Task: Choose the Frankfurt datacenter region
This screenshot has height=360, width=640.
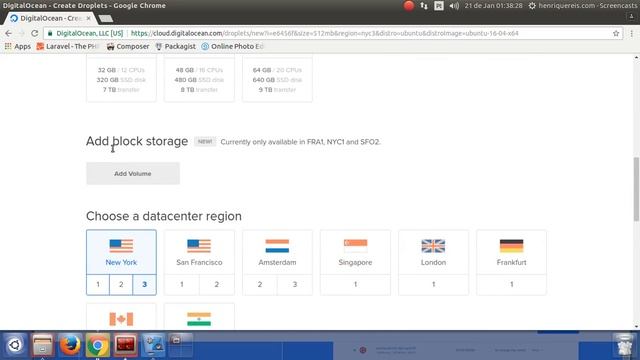Action: coord(511,252)
